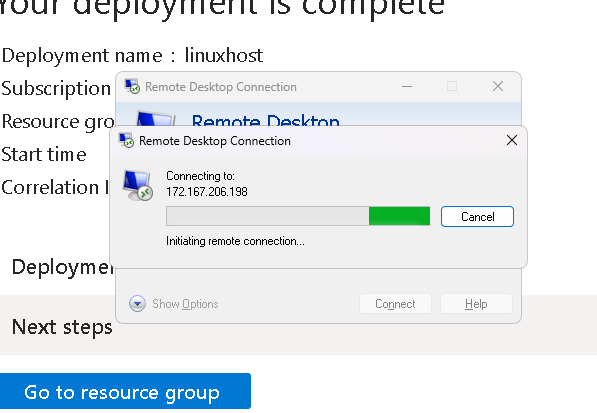The width and height of the screenshot is (597, 413).
Task: Click the 'Initiating remote connection...' status text
Action: click(235, 241)
